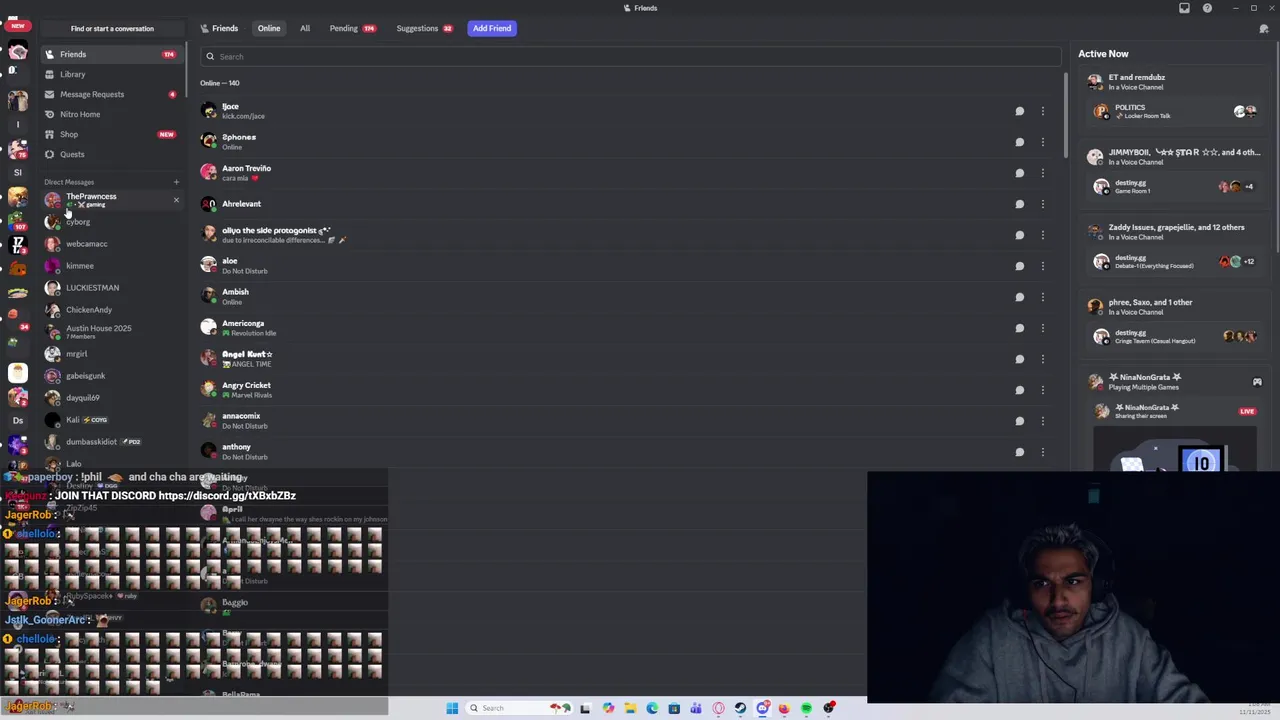Message Ambish using the chat icon
The height and width of the screenshot is (720, 1280).
click(1019, 297)
